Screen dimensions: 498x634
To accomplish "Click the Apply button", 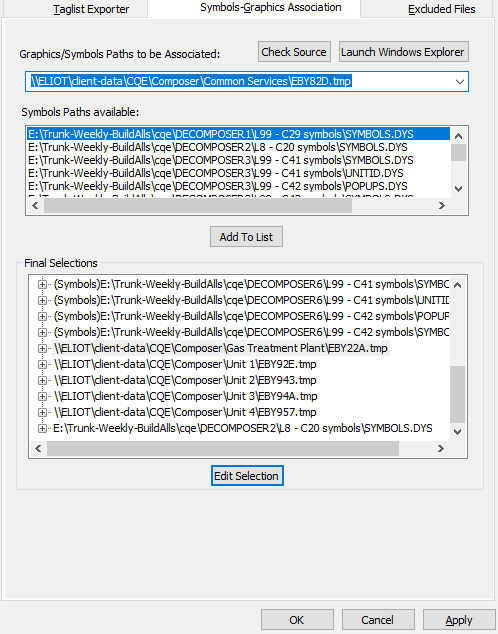I will click(459, 620).
